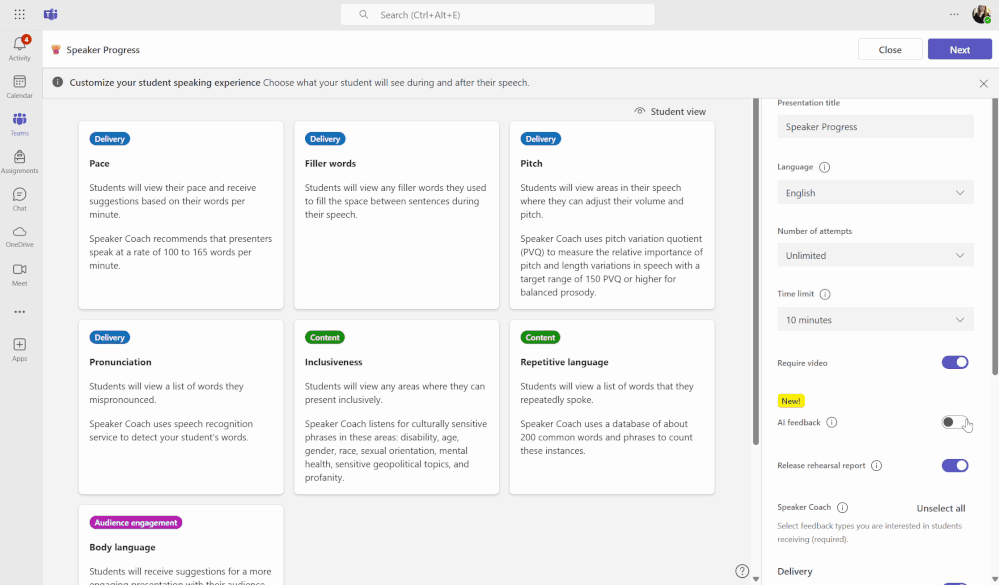Open the Language dropdown
This screenshot has height=585, width=999.
875,193
